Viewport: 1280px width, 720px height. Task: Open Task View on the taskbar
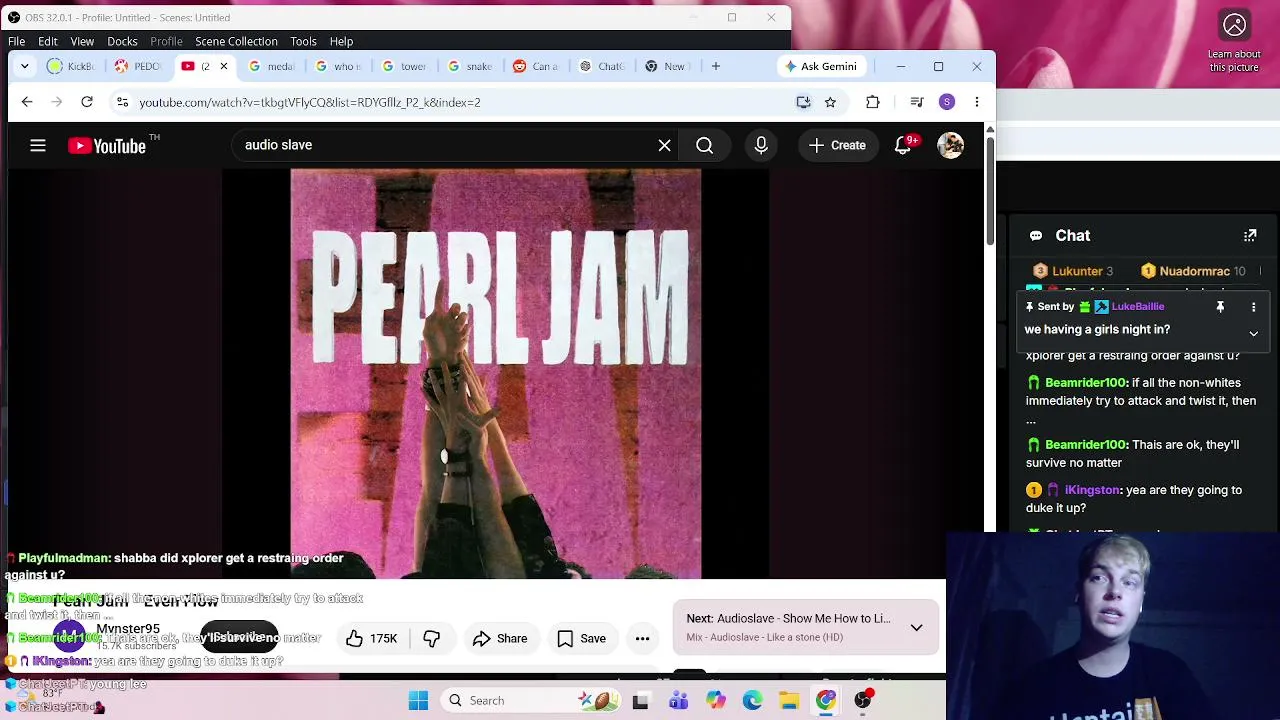(641, 701)
